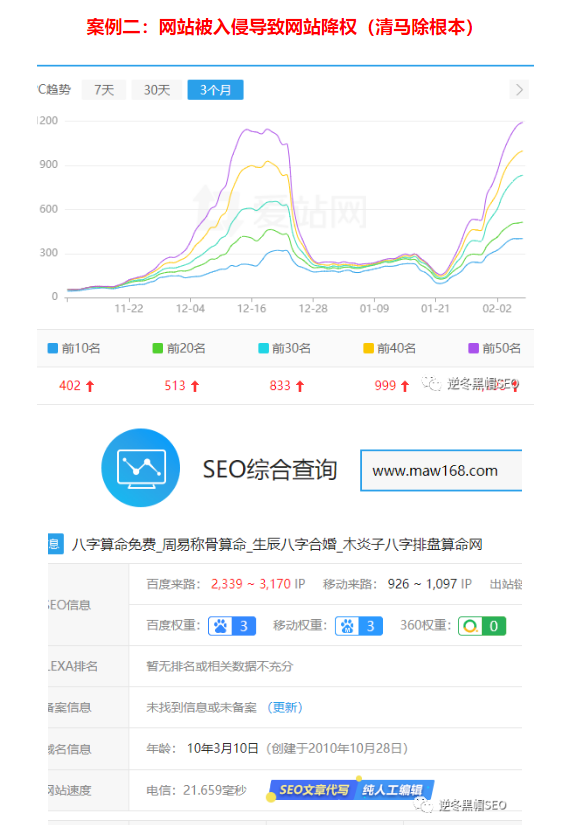Open the 更新 link in 备案信息
The image size is (577, 825).
click(x=285, y=708)
